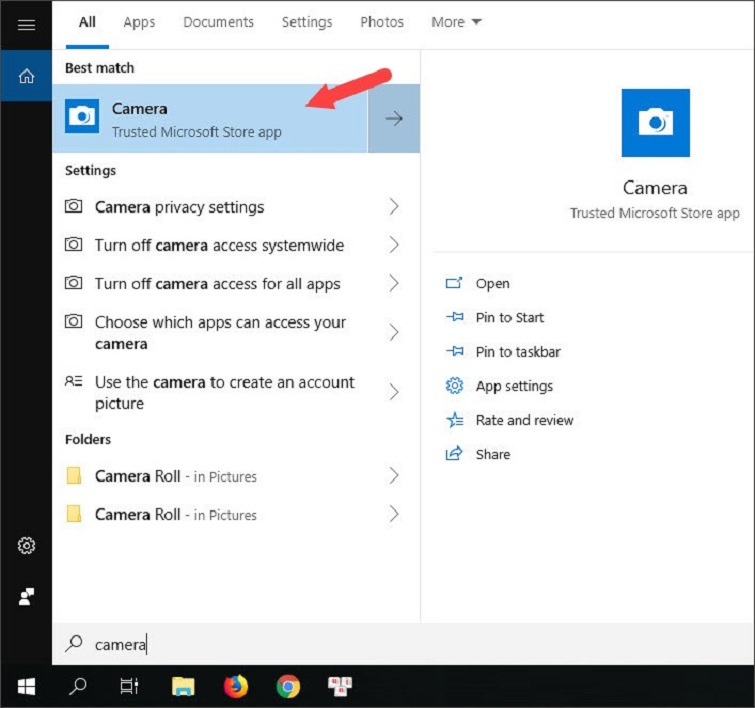Switch to the Documents tab
Image resolution: width=755 pixels, height=708 pixels.
coord(219,22)
